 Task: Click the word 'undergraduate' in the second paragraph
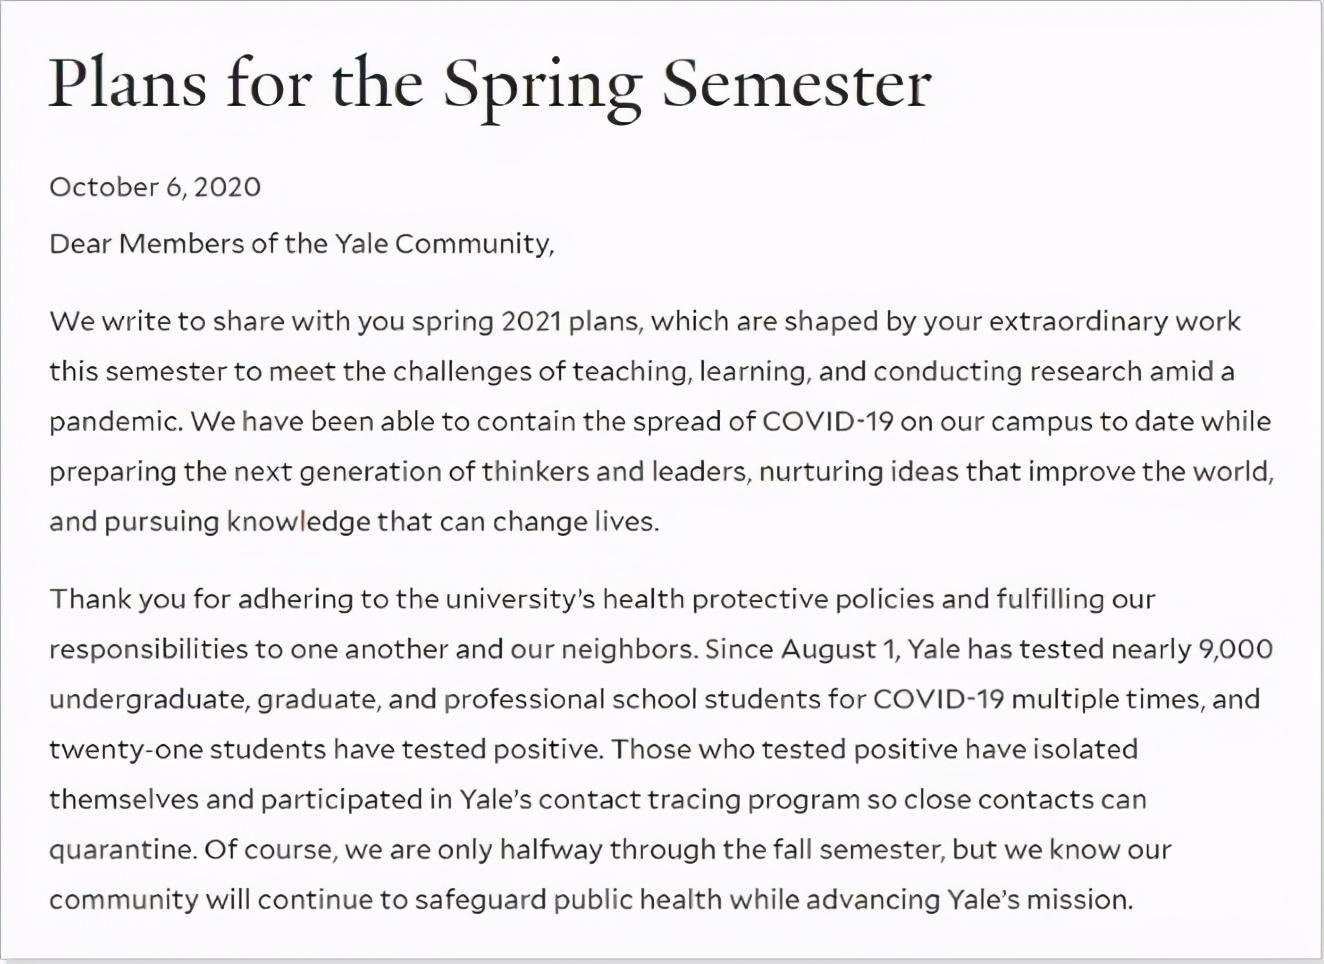(x=148, y=700)
